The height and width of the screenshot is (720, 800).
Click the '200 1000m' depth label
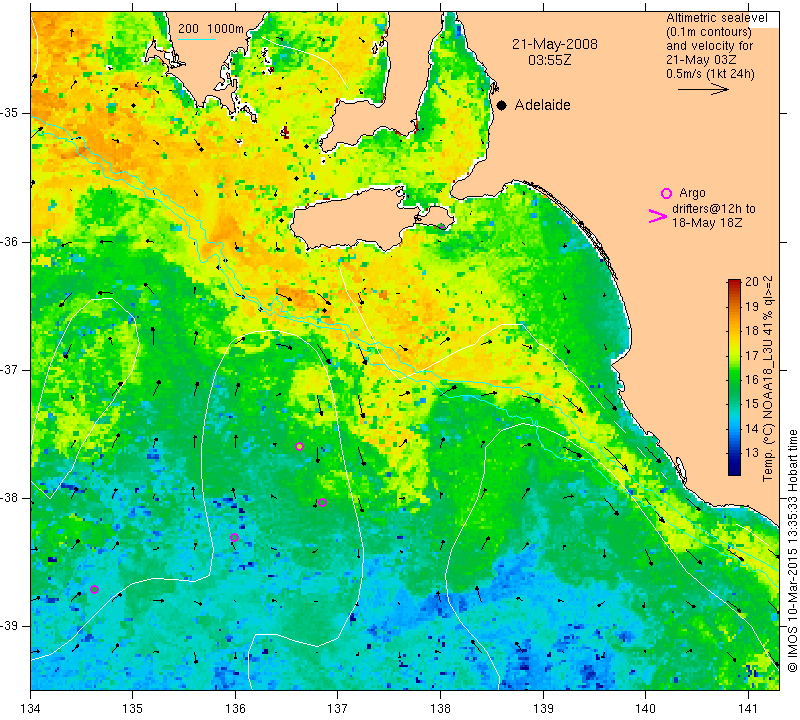pyautogui.click(x=211, y=29)
